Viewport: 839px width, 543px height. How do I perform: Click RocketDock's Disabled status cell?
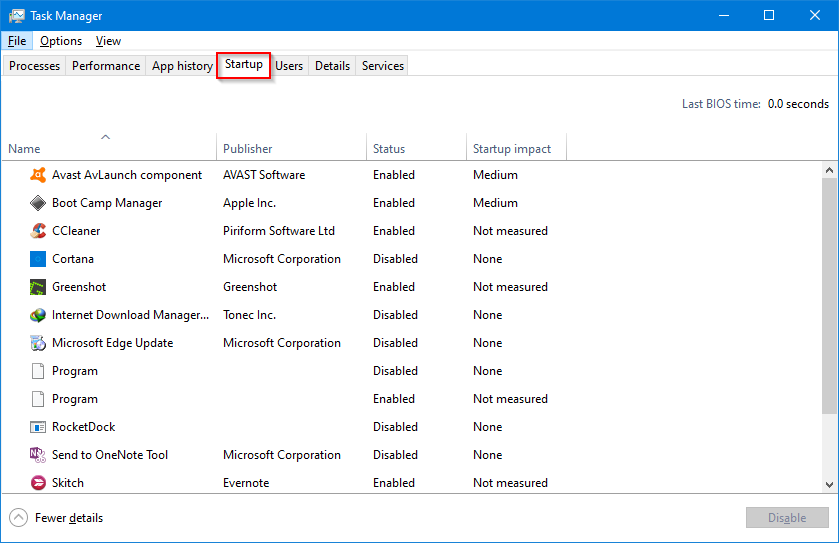pyautogui.click(x=395, y=427)
